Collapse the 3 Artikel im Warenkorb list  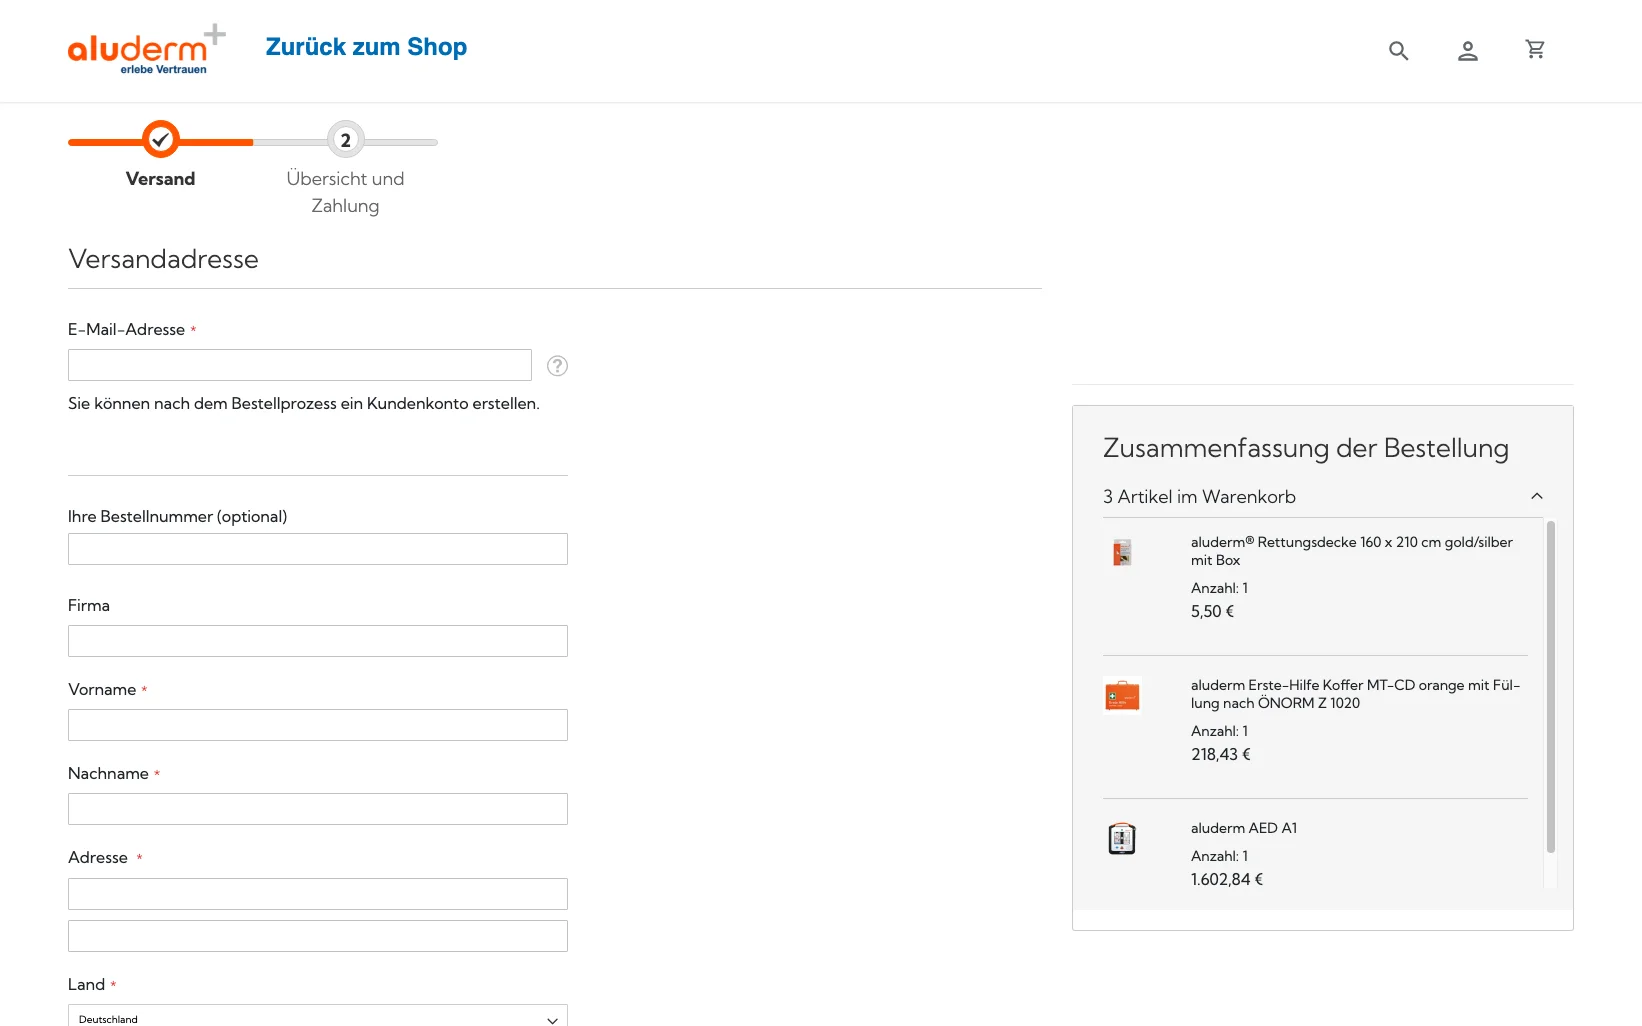point(1323,497)
